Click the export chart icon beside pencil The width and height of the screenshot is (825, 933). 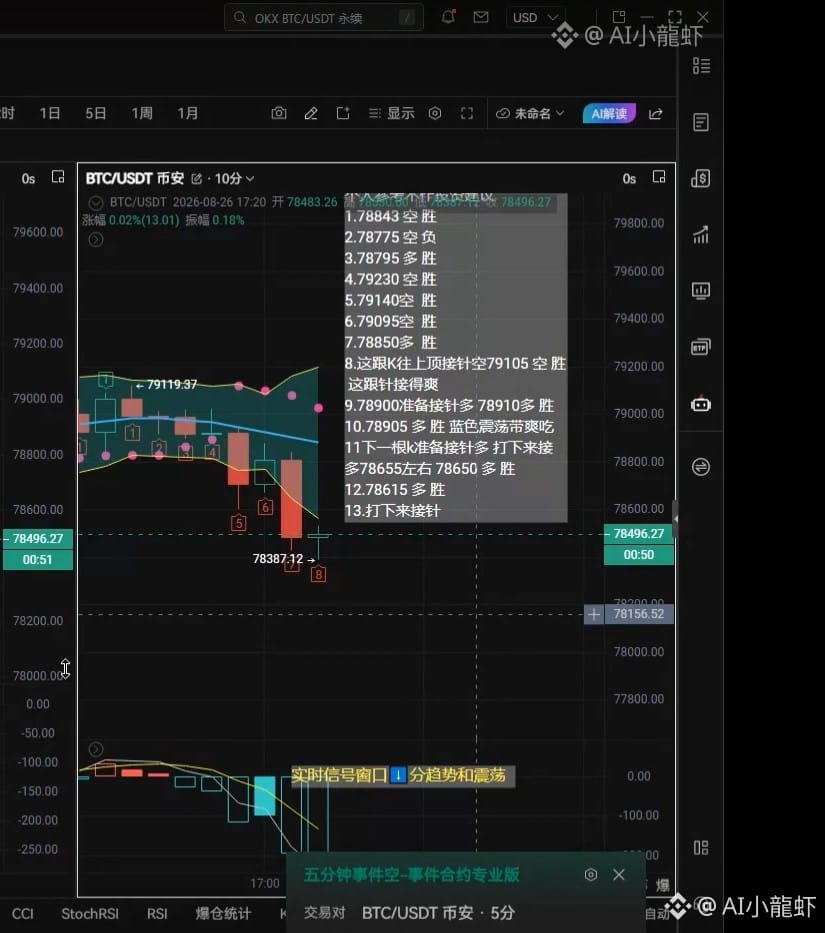pyautogui.click(x=343, y=113)
